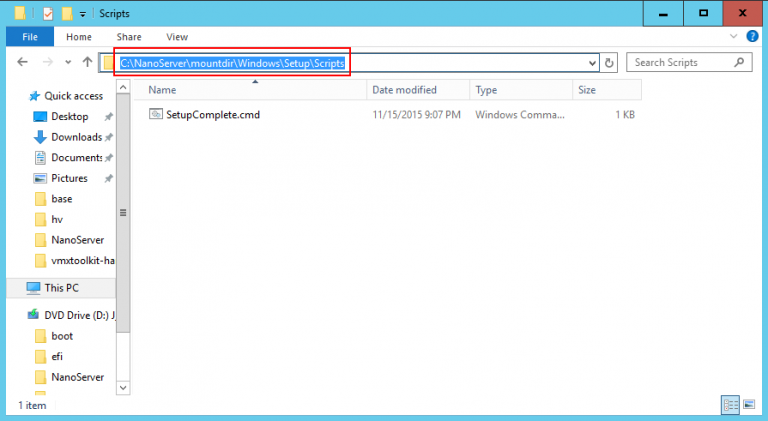
Task: Click the Quick access star icon
Action: pyautogui.click(x=34, y=96)
